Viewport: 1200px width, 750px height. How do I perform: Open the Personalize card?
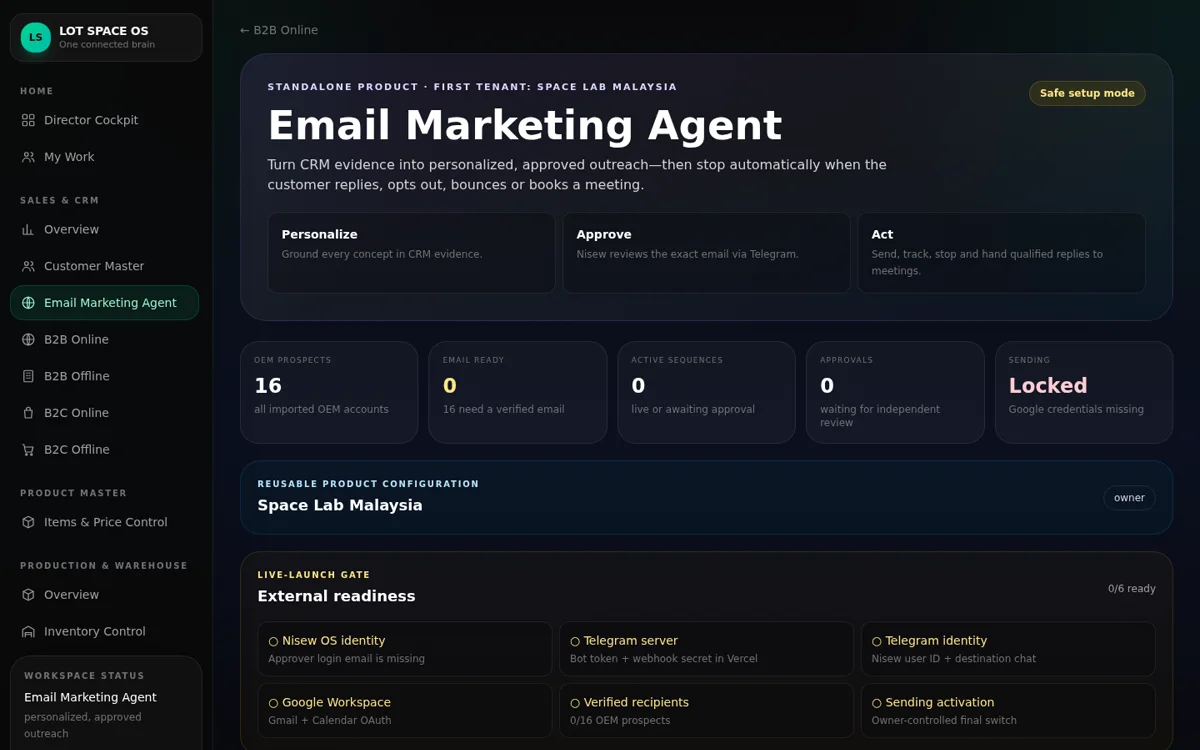411,253
